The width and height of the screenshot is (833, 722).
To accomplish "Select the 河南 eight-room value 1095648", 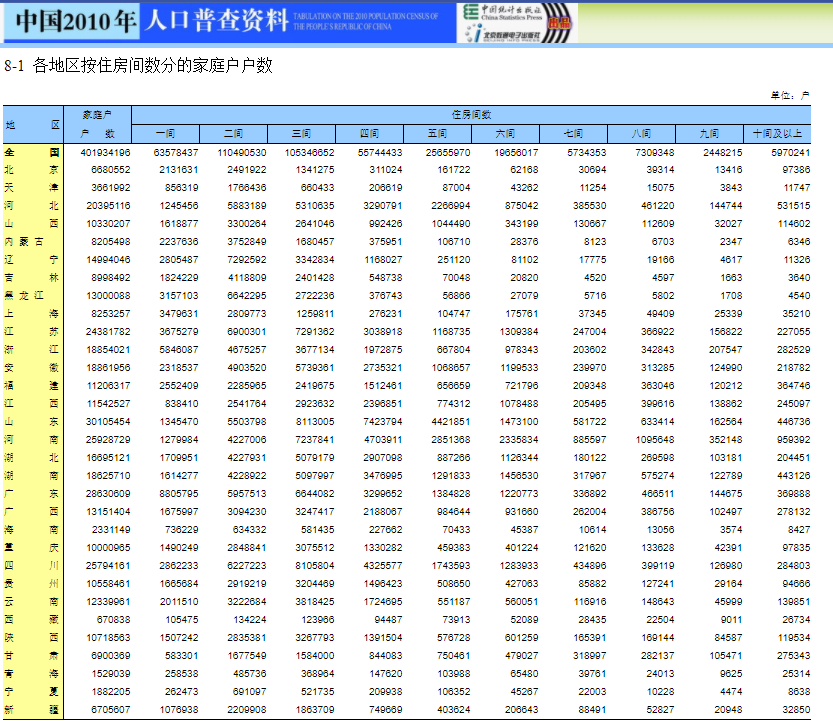I will [654, 440].
